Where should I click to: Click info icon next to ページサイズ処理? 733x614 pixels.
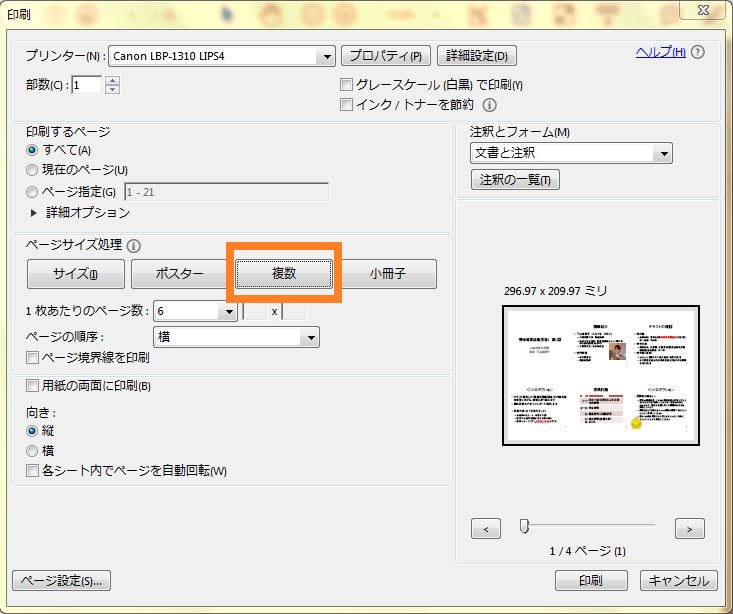(x=134, y=245)
